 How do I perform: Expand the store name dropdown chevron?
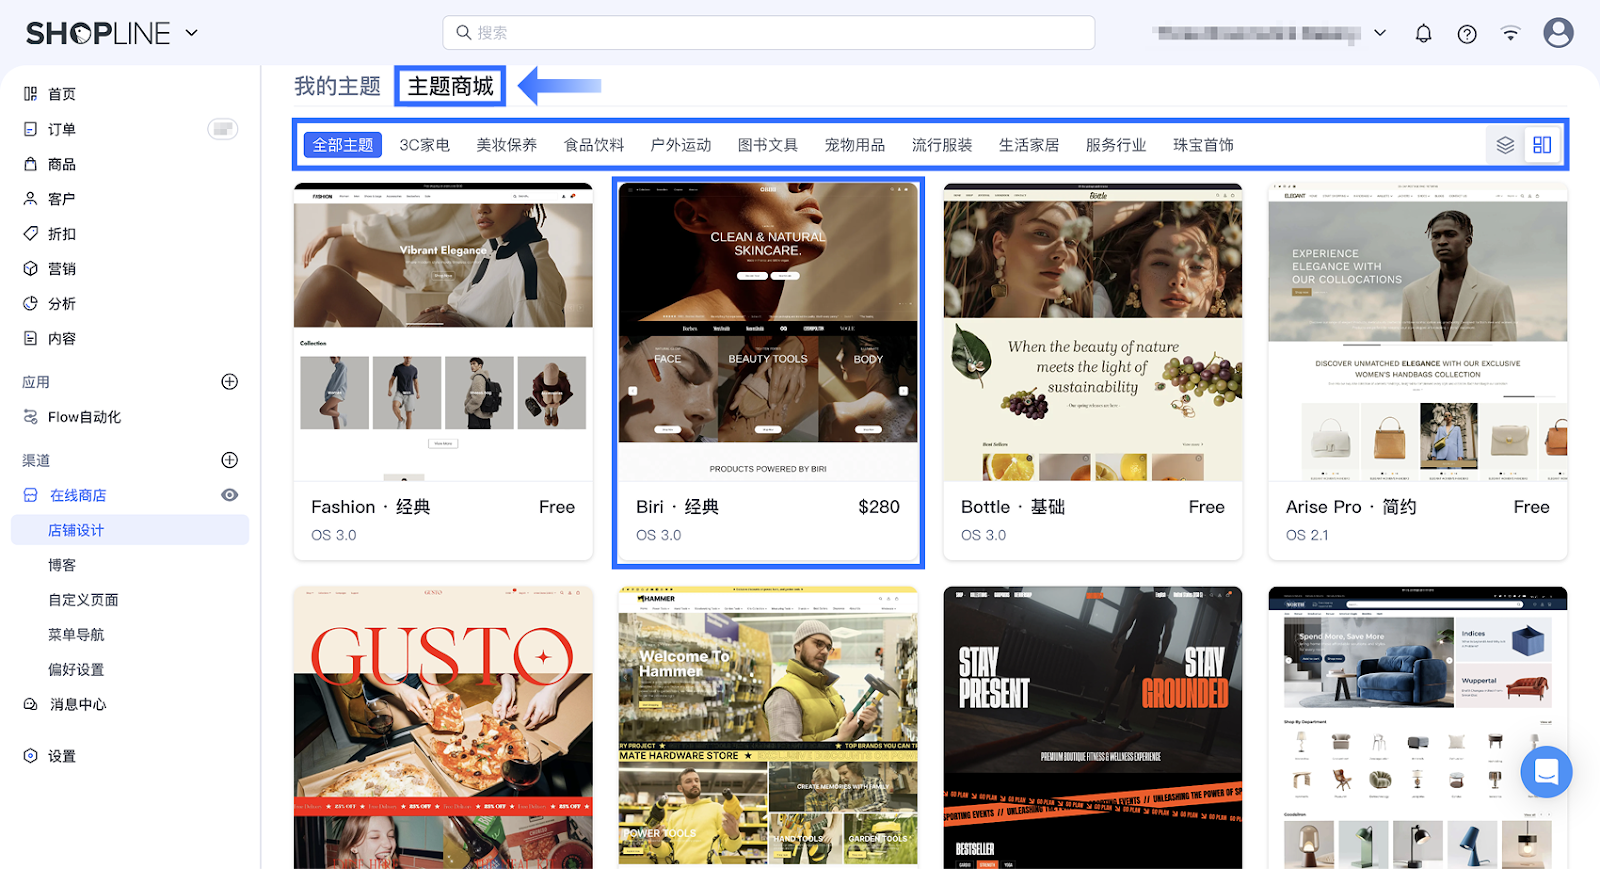1380,33
